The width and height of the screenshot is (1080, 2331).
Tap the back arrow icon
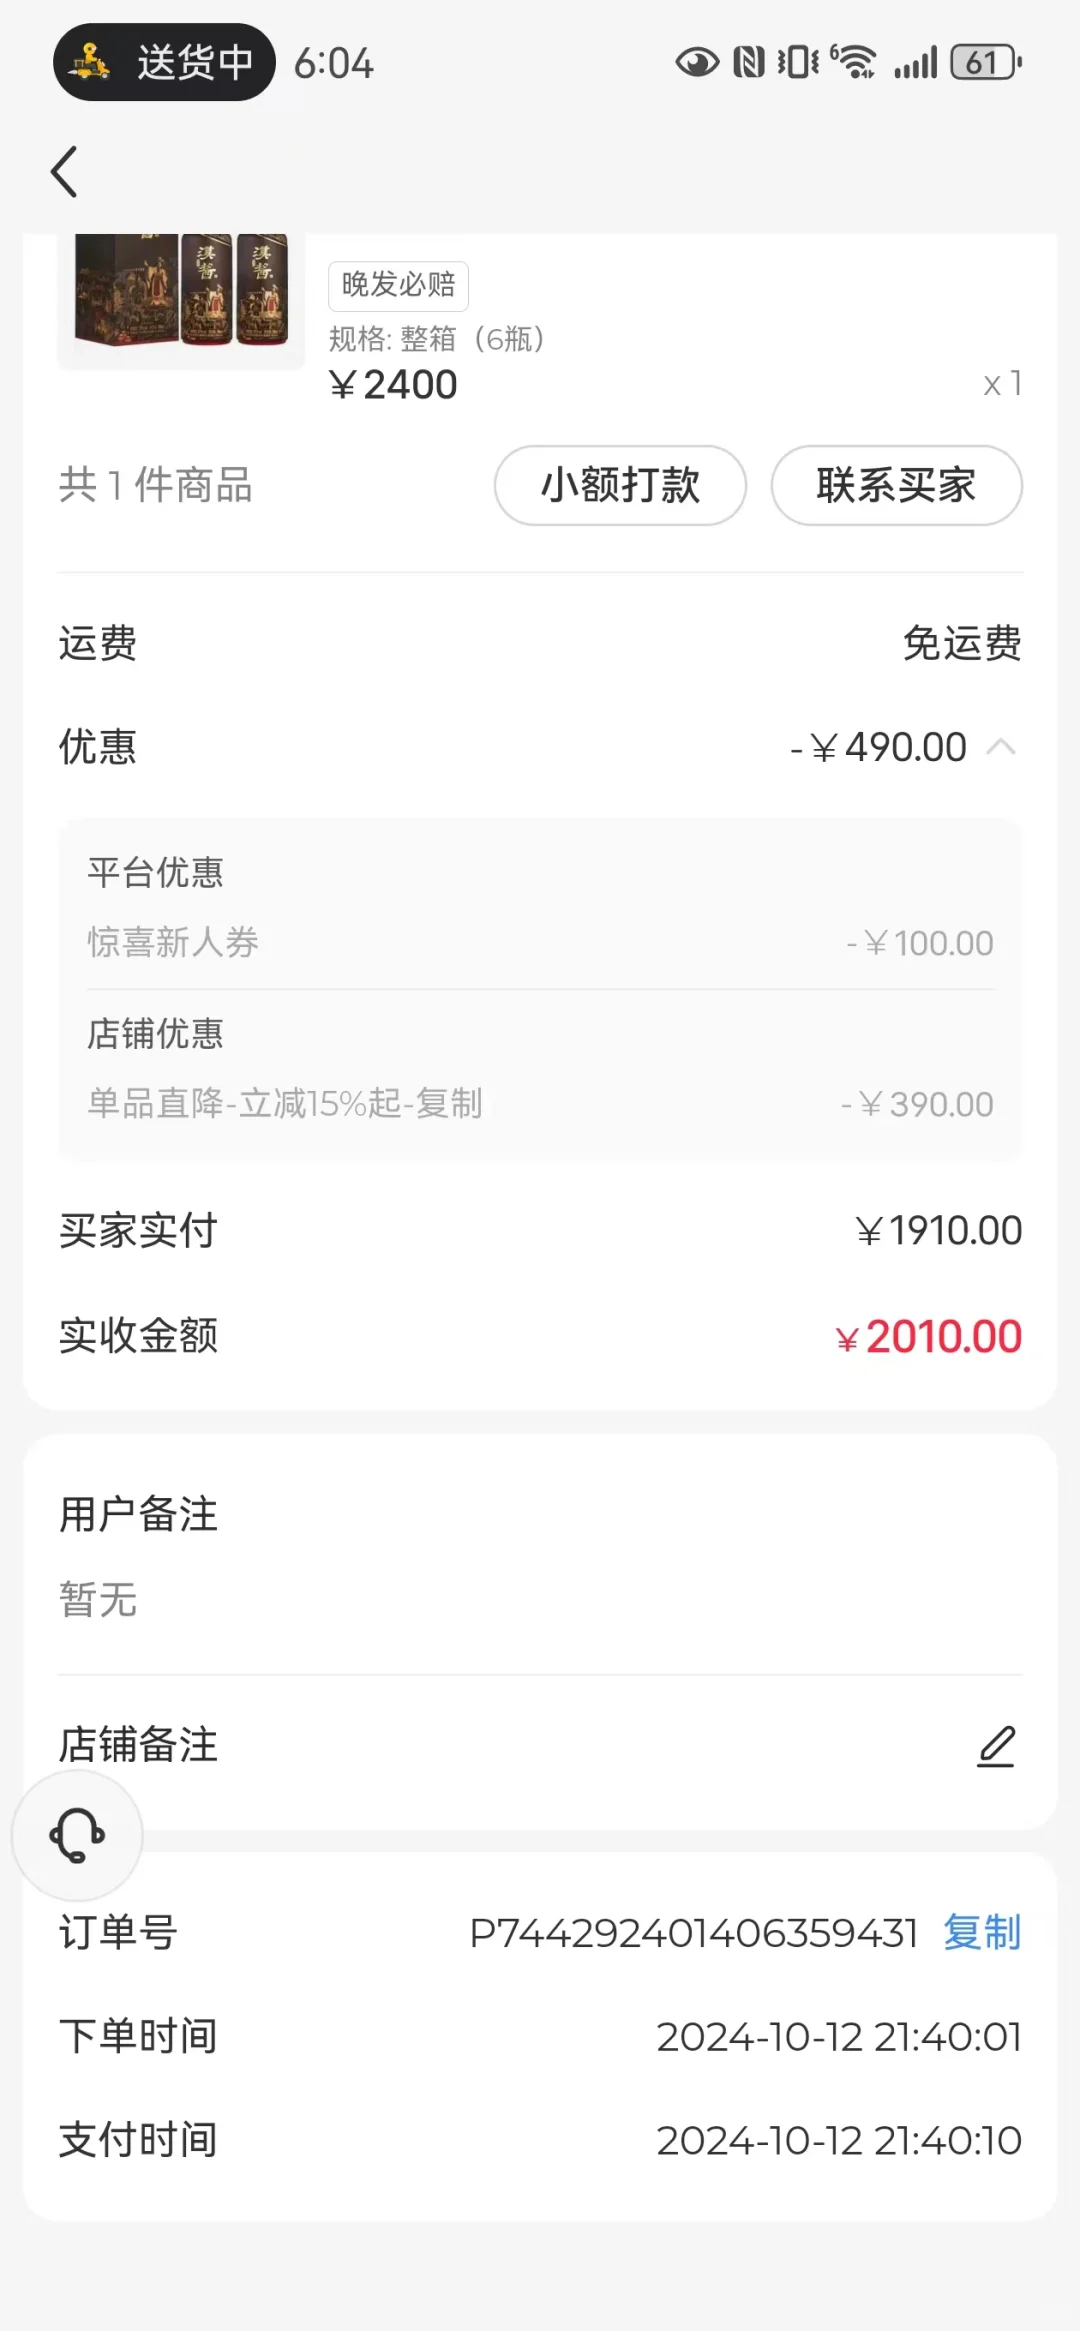click(65, 172)
